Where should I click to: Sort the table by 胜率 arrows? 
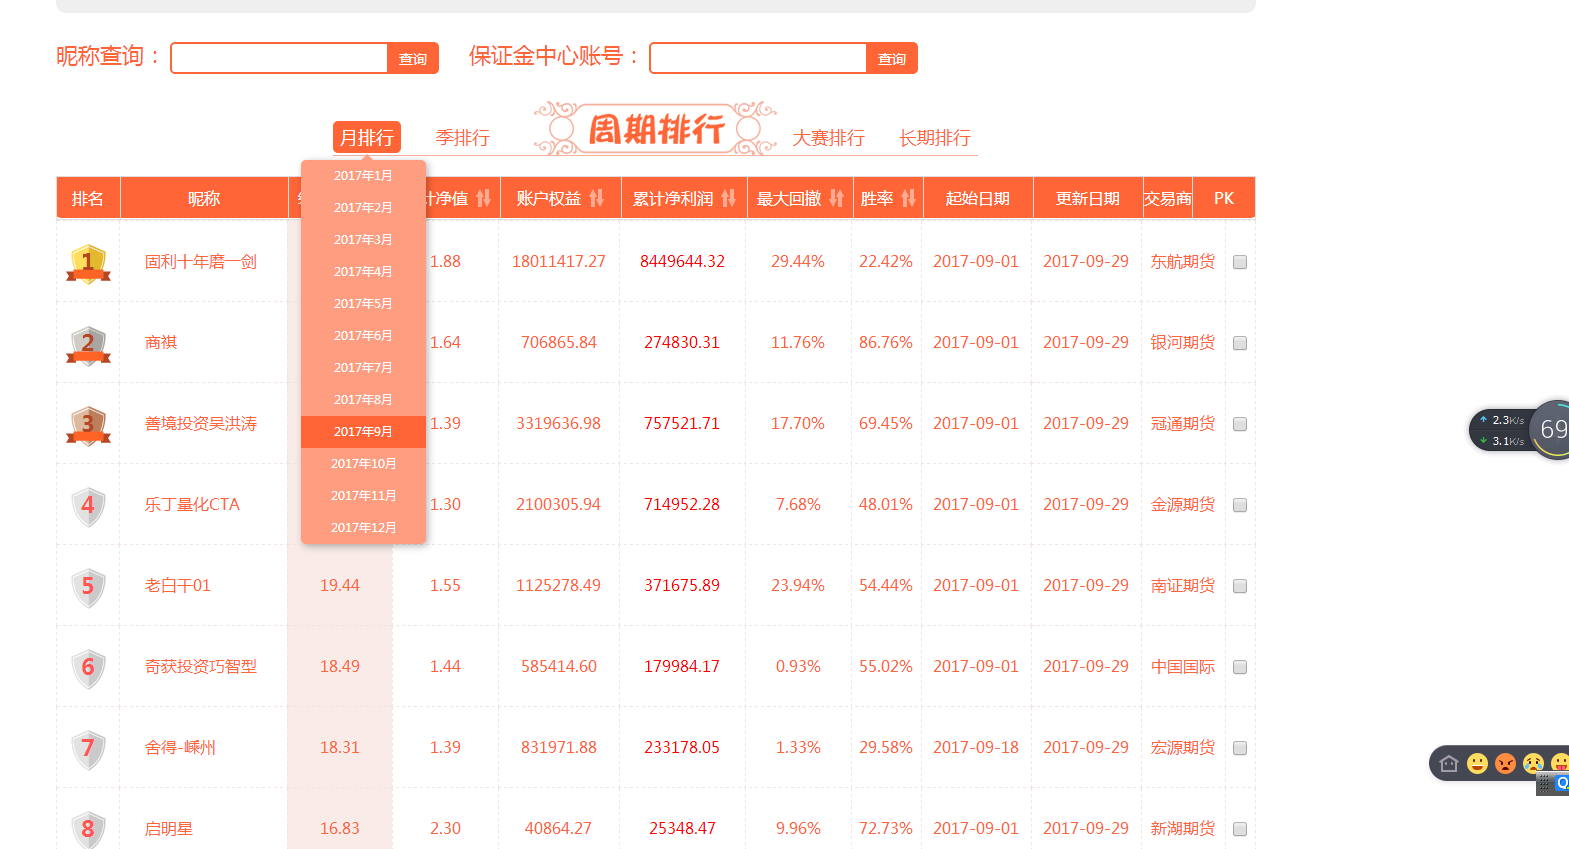pos(908,198)
